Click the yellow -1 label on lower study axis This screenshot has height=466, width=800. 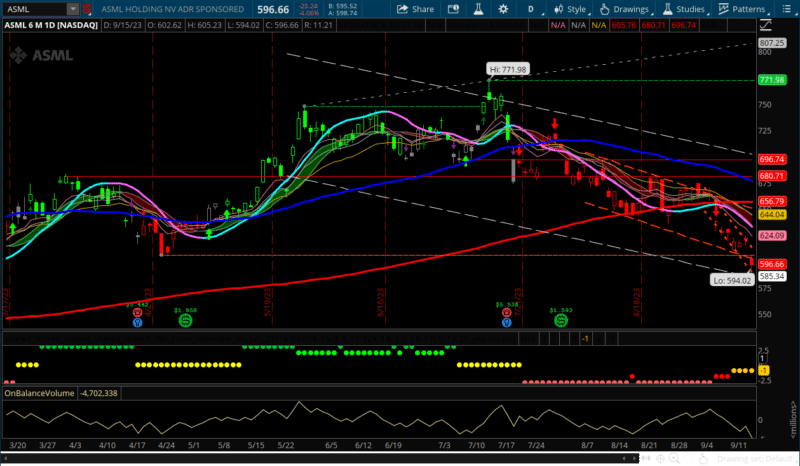pos(763,371)
